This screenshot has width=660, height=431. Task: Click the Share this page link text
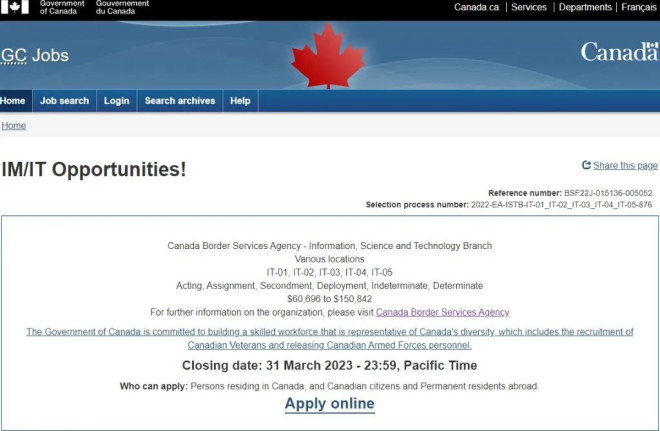(x=625, y=165)
